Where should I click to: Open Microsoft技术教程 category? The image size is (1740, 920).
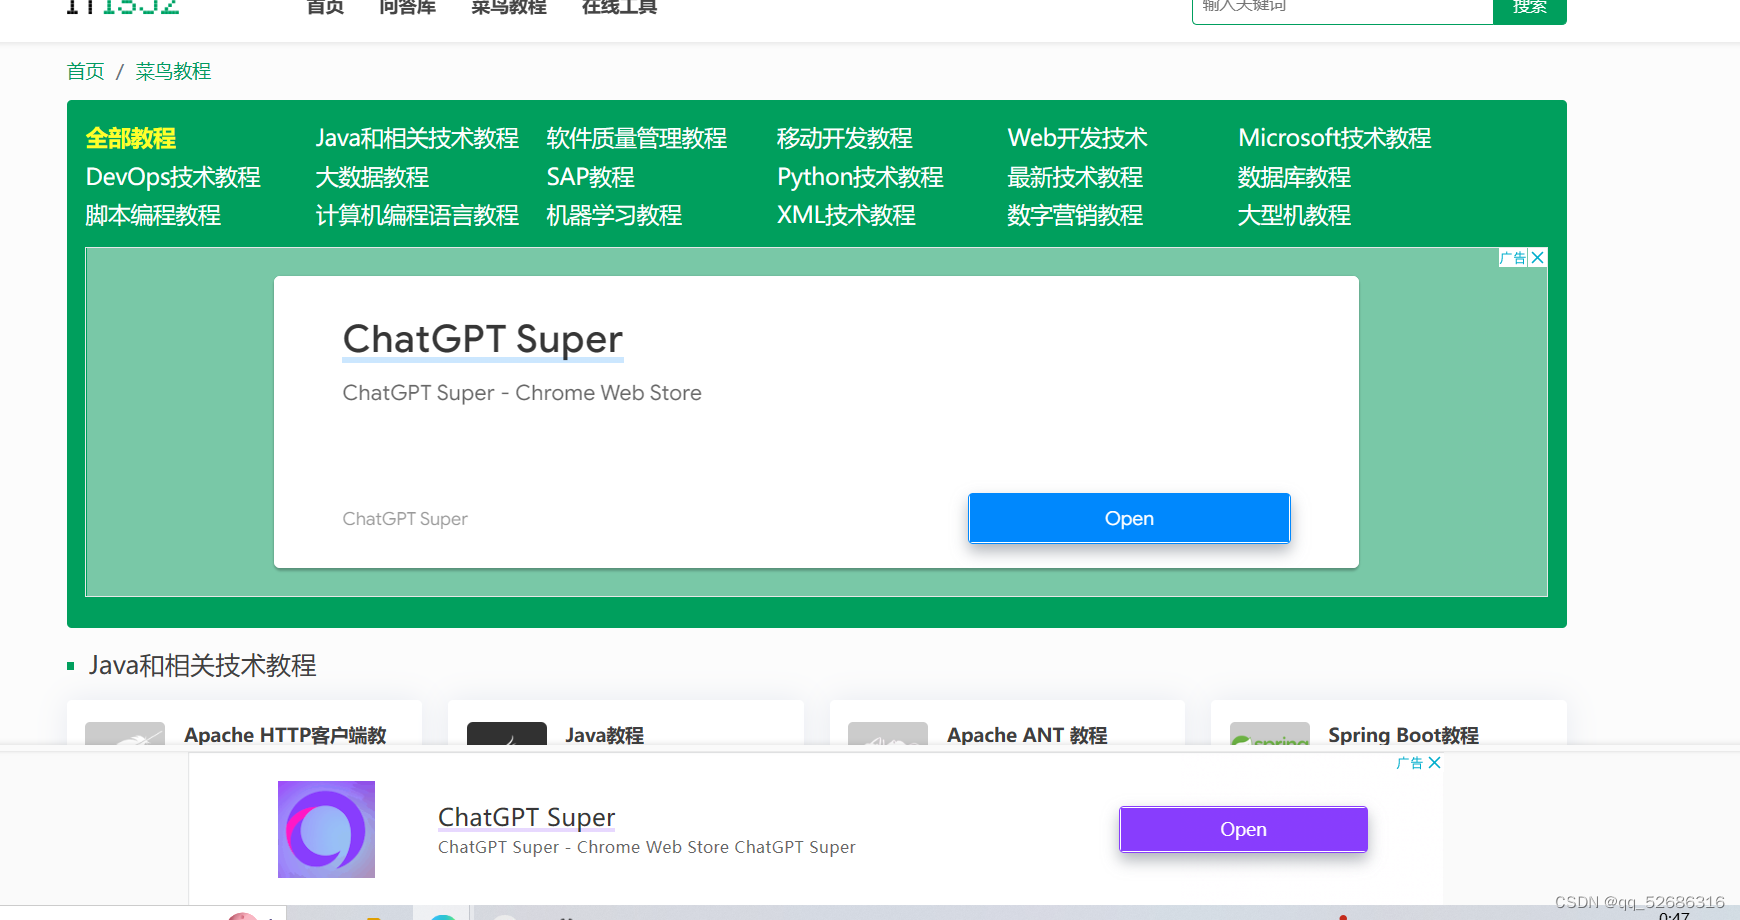tap(1335, 138)
